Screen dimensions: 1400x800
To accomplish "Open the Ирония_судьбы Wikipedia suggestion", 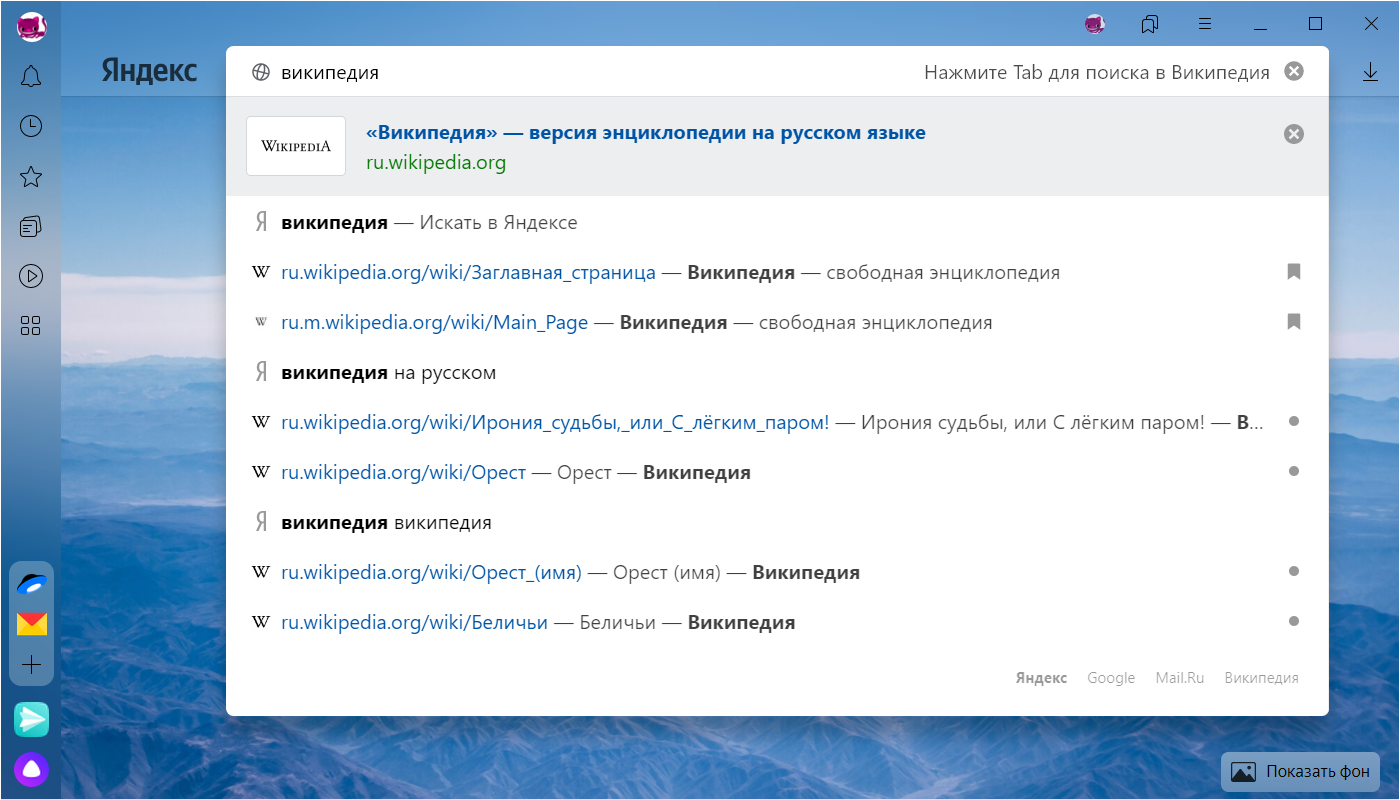I will (777, 422).
